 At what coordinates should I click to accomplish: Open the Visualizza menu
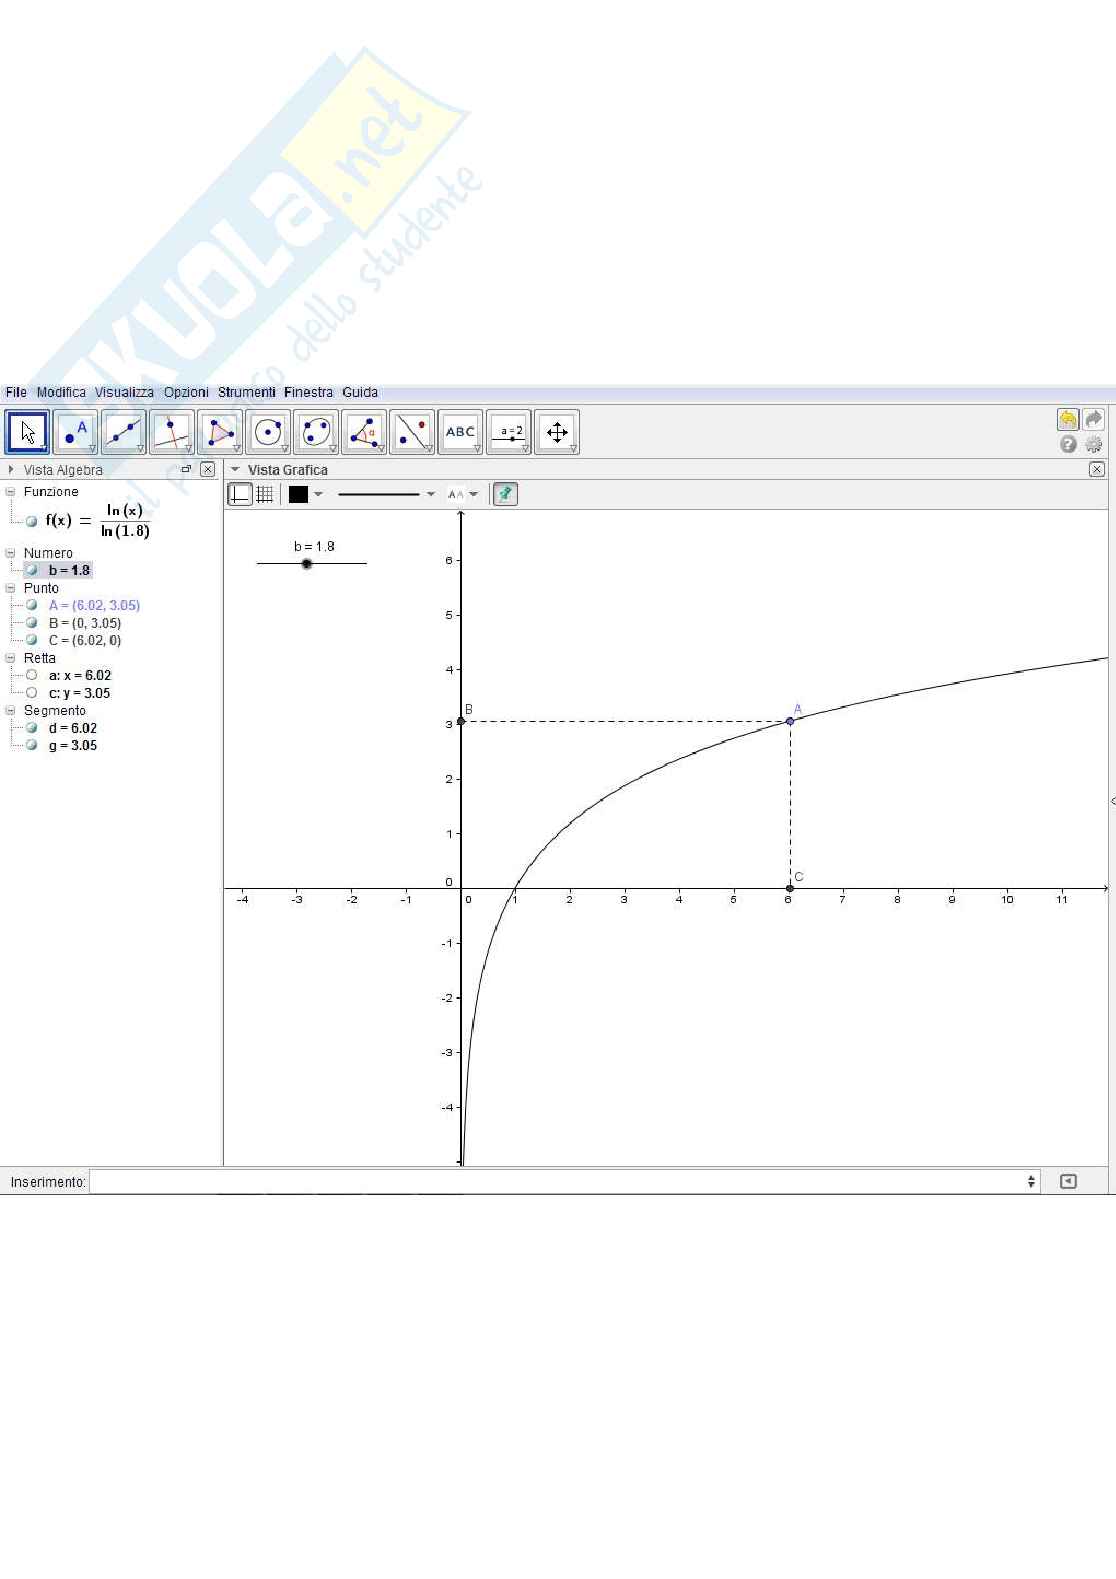point(124,392)
